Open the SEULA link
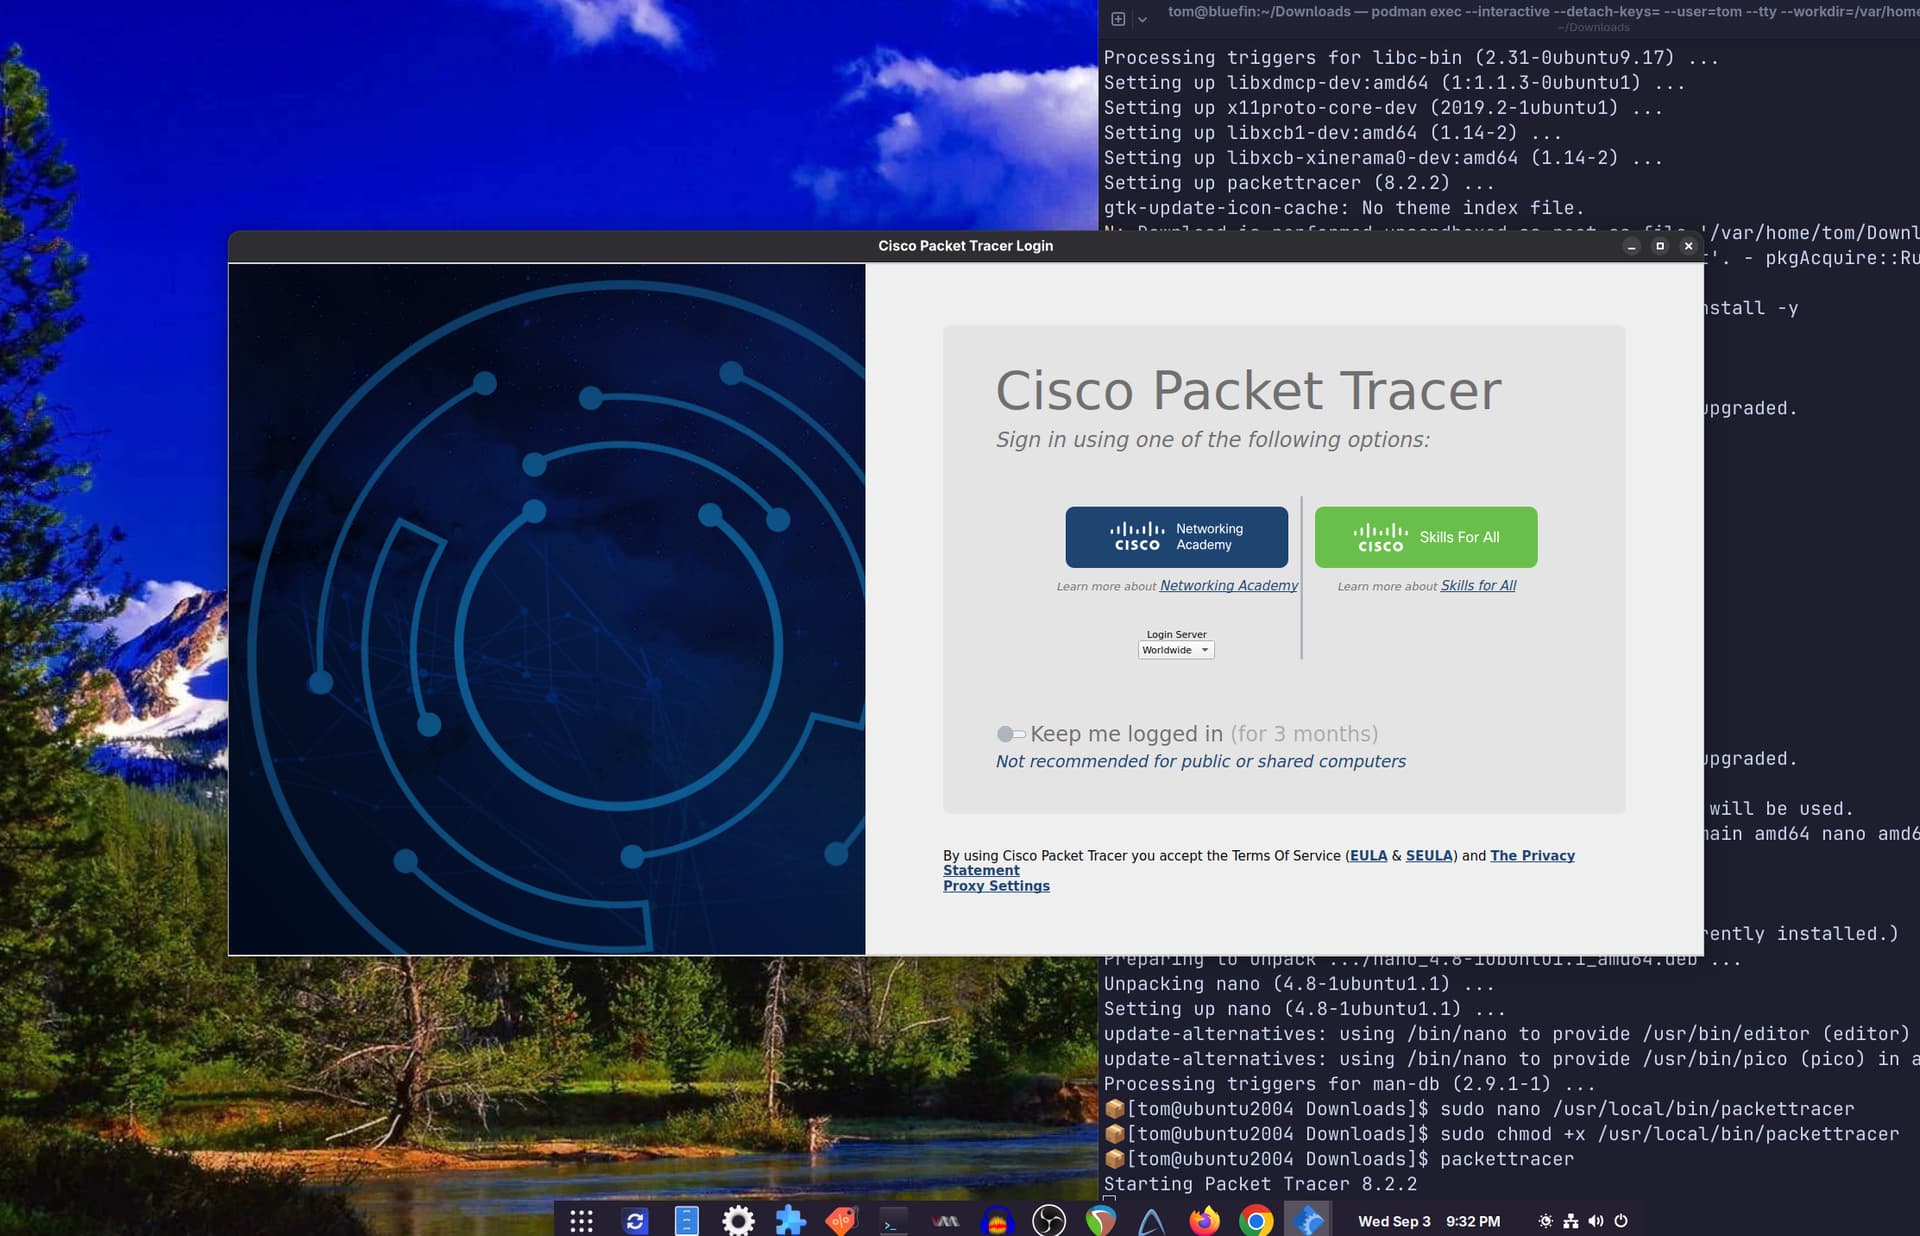 pyautogui.click(x=1429, y=856)
